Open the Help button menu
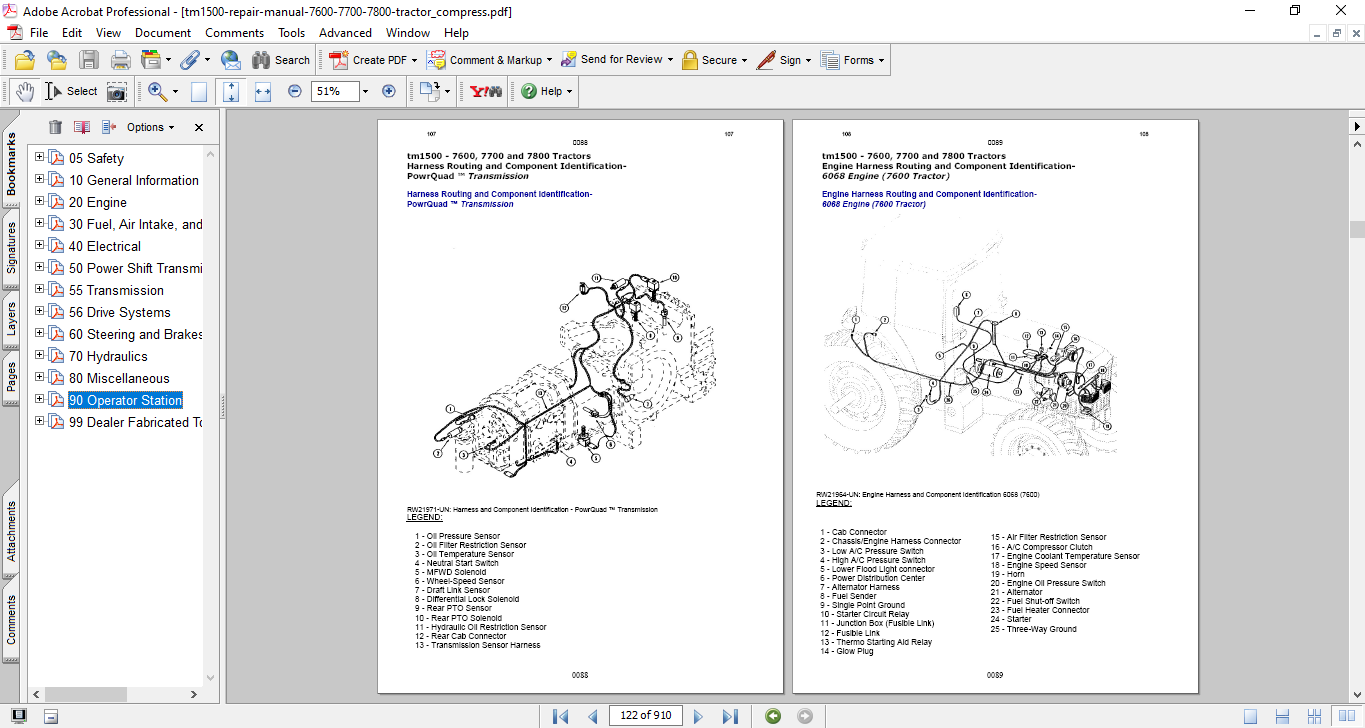1365x728 pixels. click(544, 91)
